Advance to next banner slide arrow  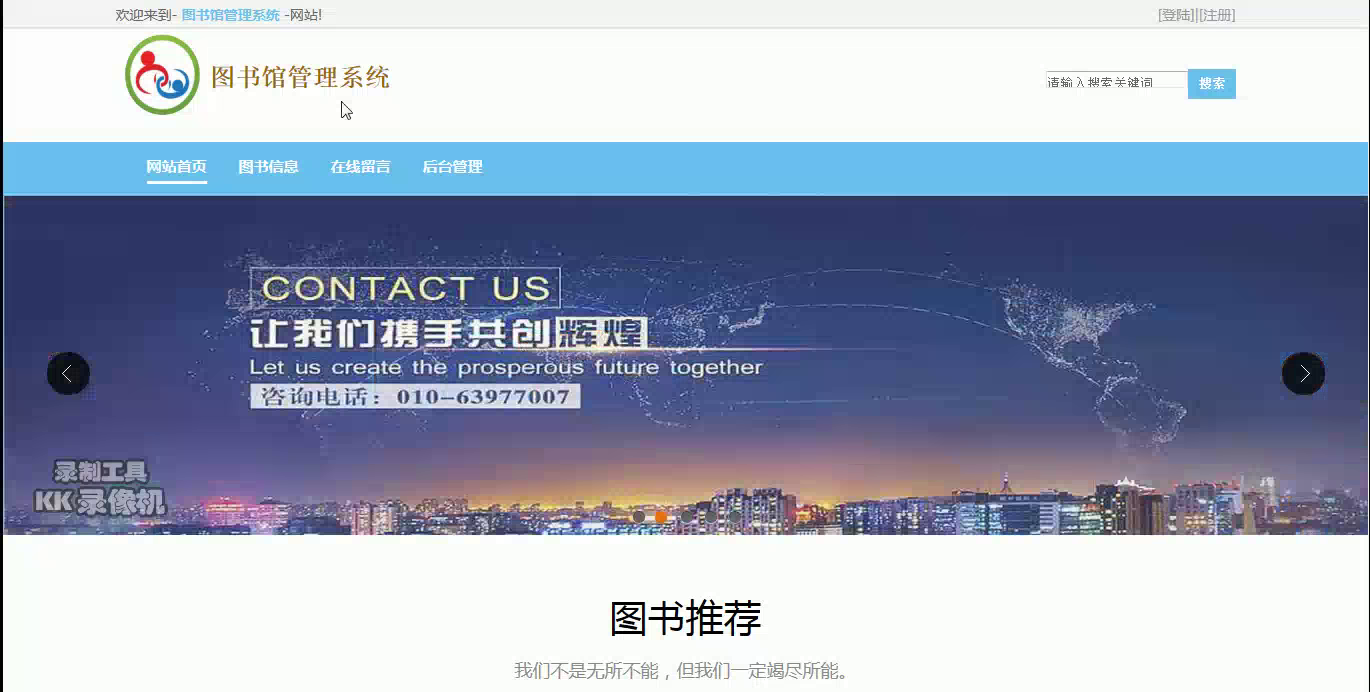[1303, 373]
